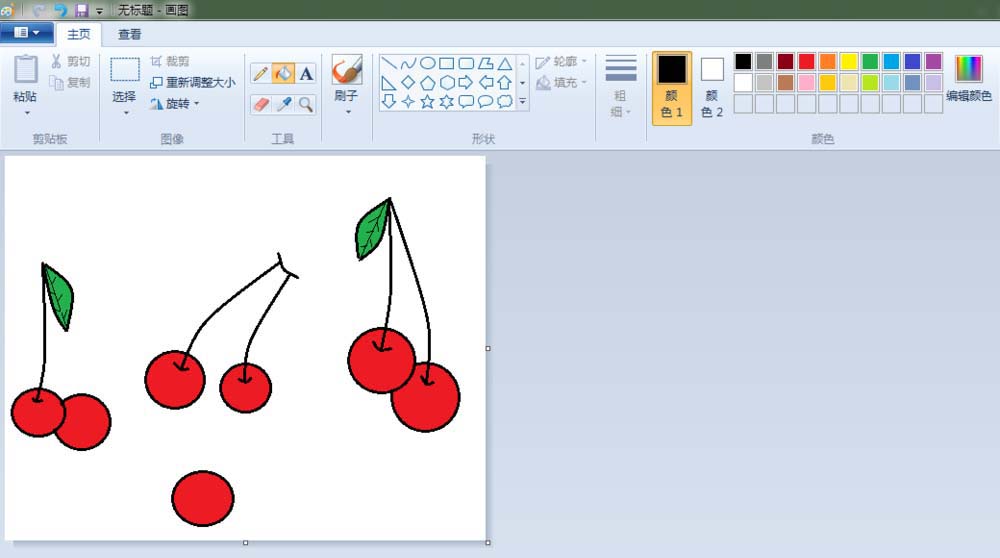Open the Select tool dropdown arrow
The height and width of the screenshot is (558, 1000).
point(126,113)
